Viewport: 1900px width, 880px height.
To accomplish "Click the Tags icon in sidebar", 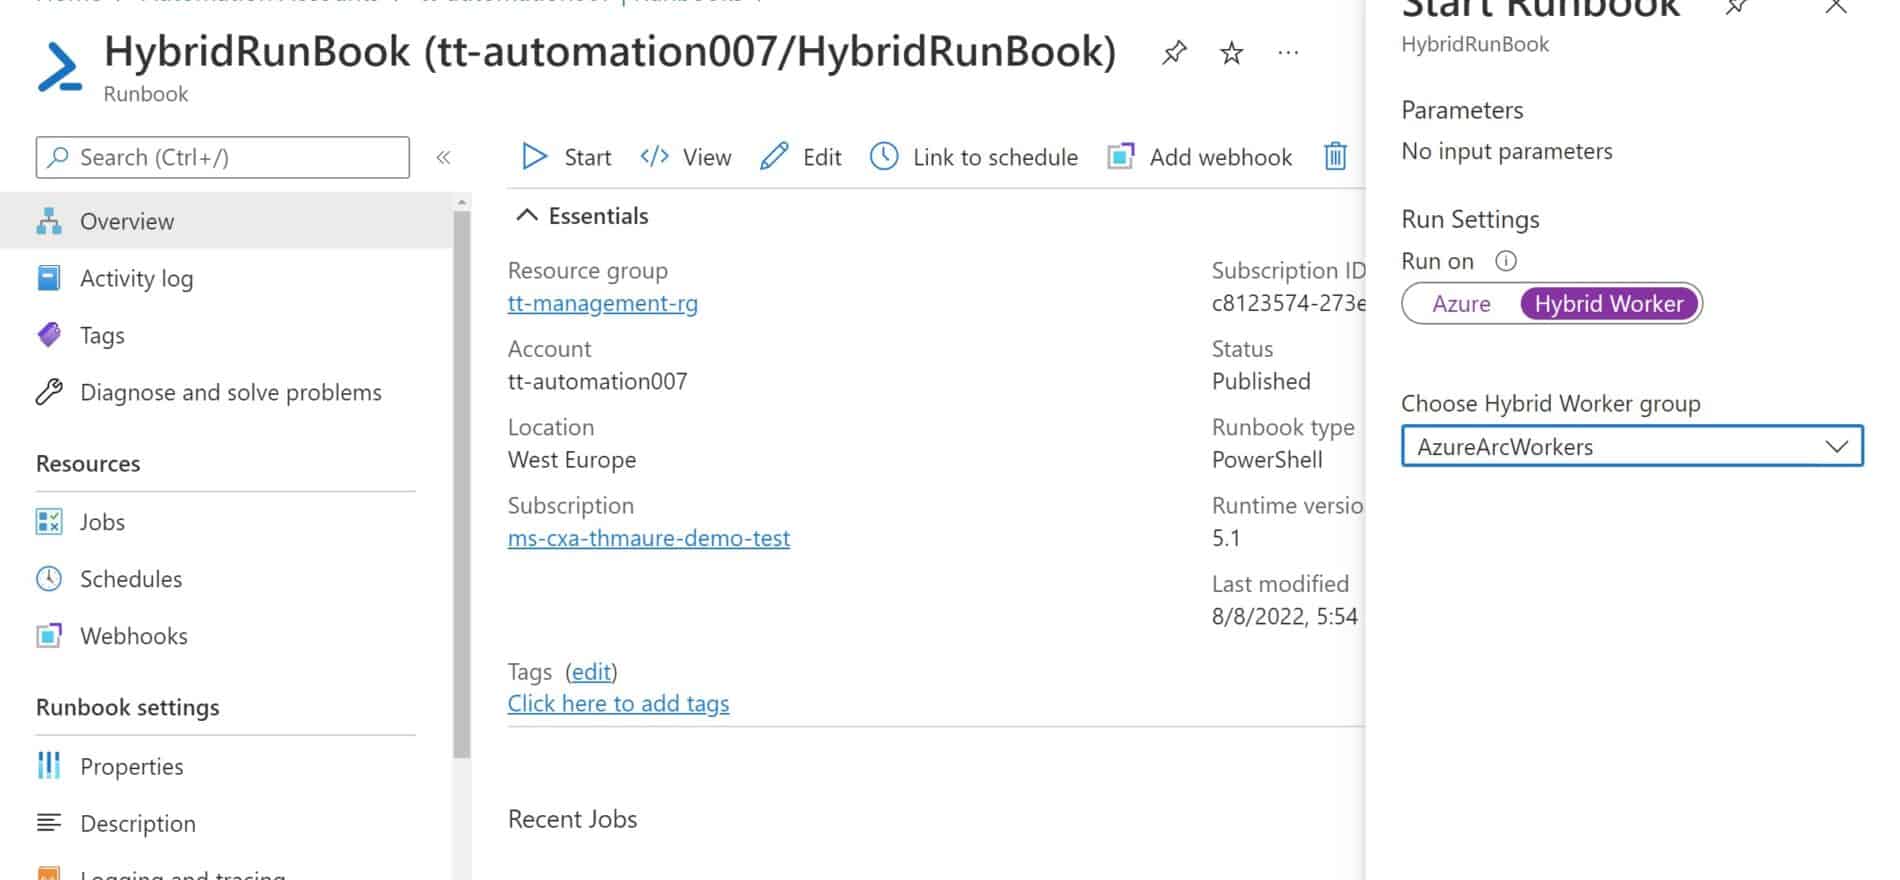I will pos(49,335).
